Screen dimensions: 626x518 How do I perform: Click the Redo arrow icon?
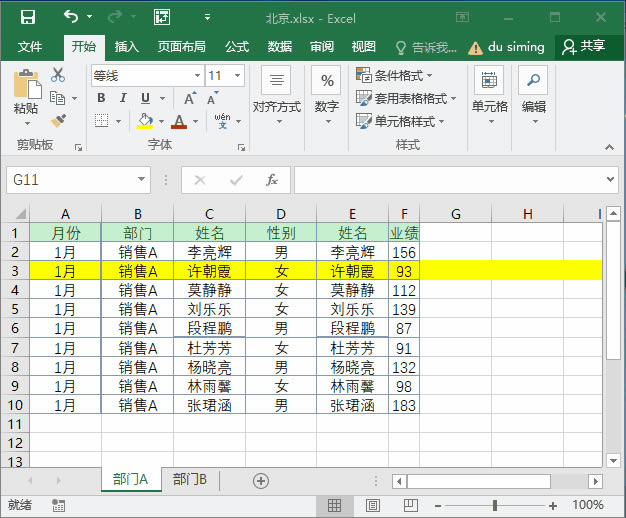pos(115,17)
